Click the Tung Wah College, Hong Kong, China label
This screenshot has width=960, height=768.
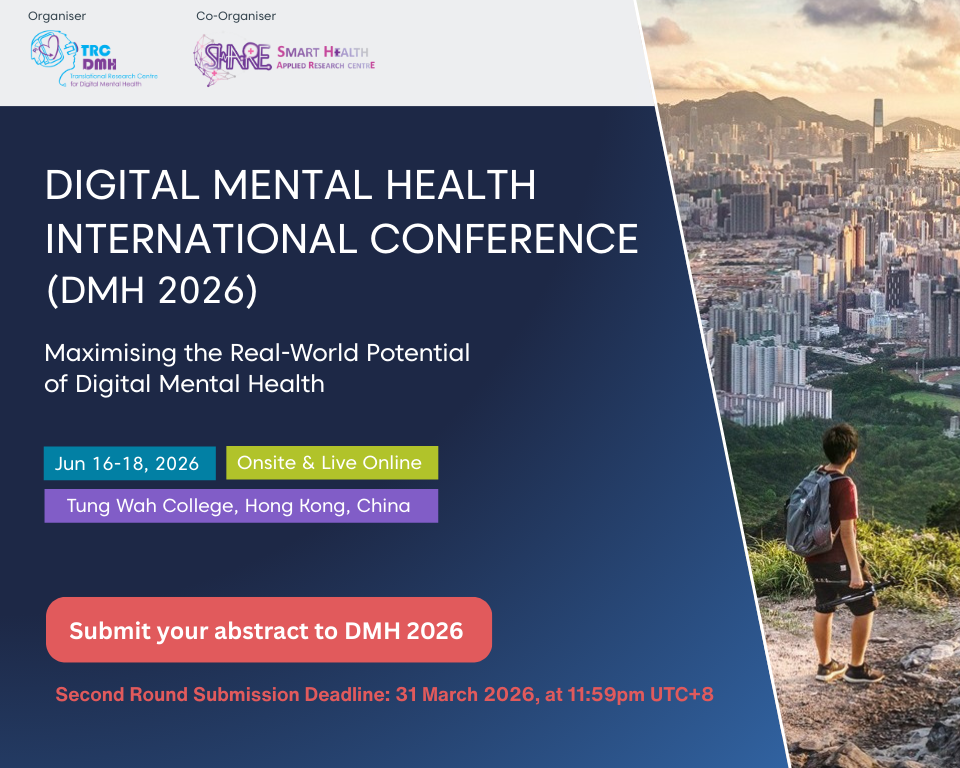tap(241, 506)
